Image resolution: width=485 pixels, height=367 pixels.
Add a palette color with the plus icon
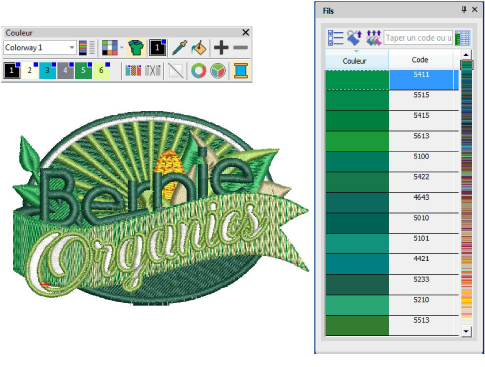click(221, 48)
